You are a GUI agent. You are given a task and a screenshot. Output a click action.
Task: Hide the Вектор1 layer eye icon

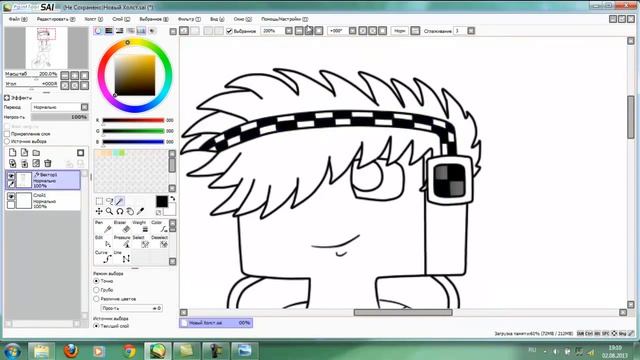(11, 176)
